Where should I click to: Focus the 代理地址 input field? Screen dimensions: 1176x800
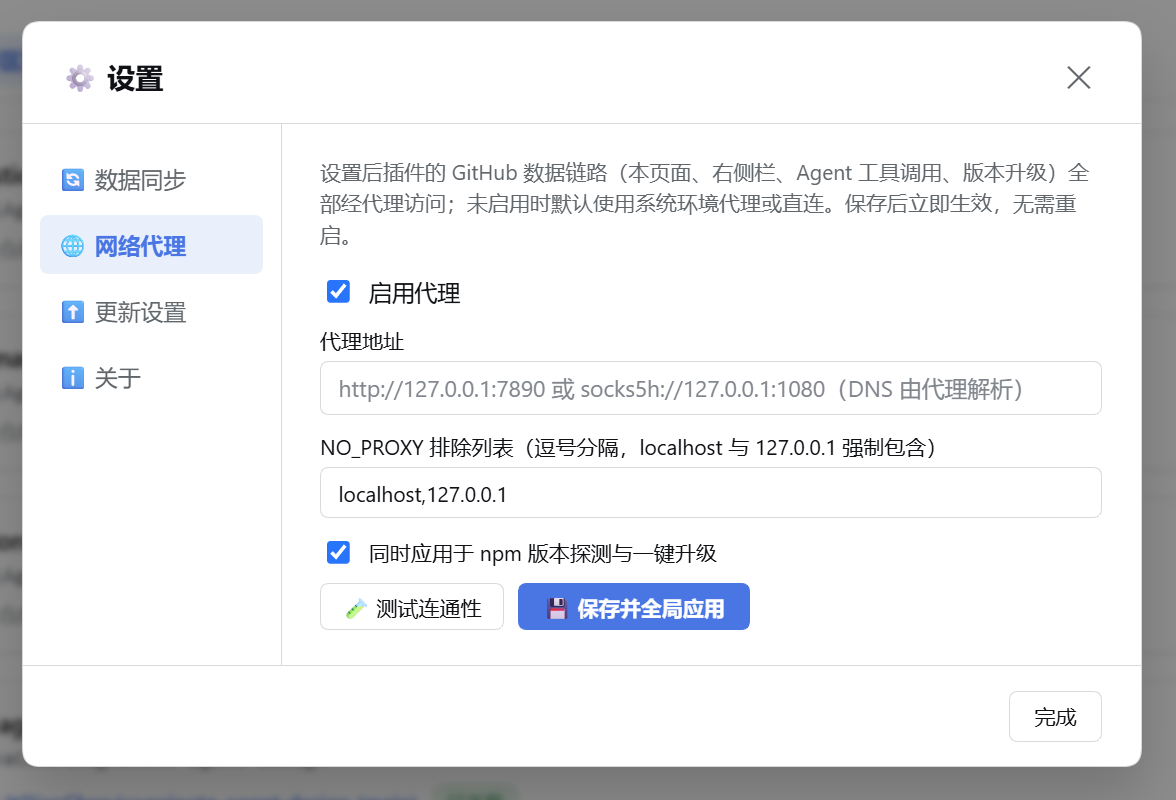pos(710,388)
